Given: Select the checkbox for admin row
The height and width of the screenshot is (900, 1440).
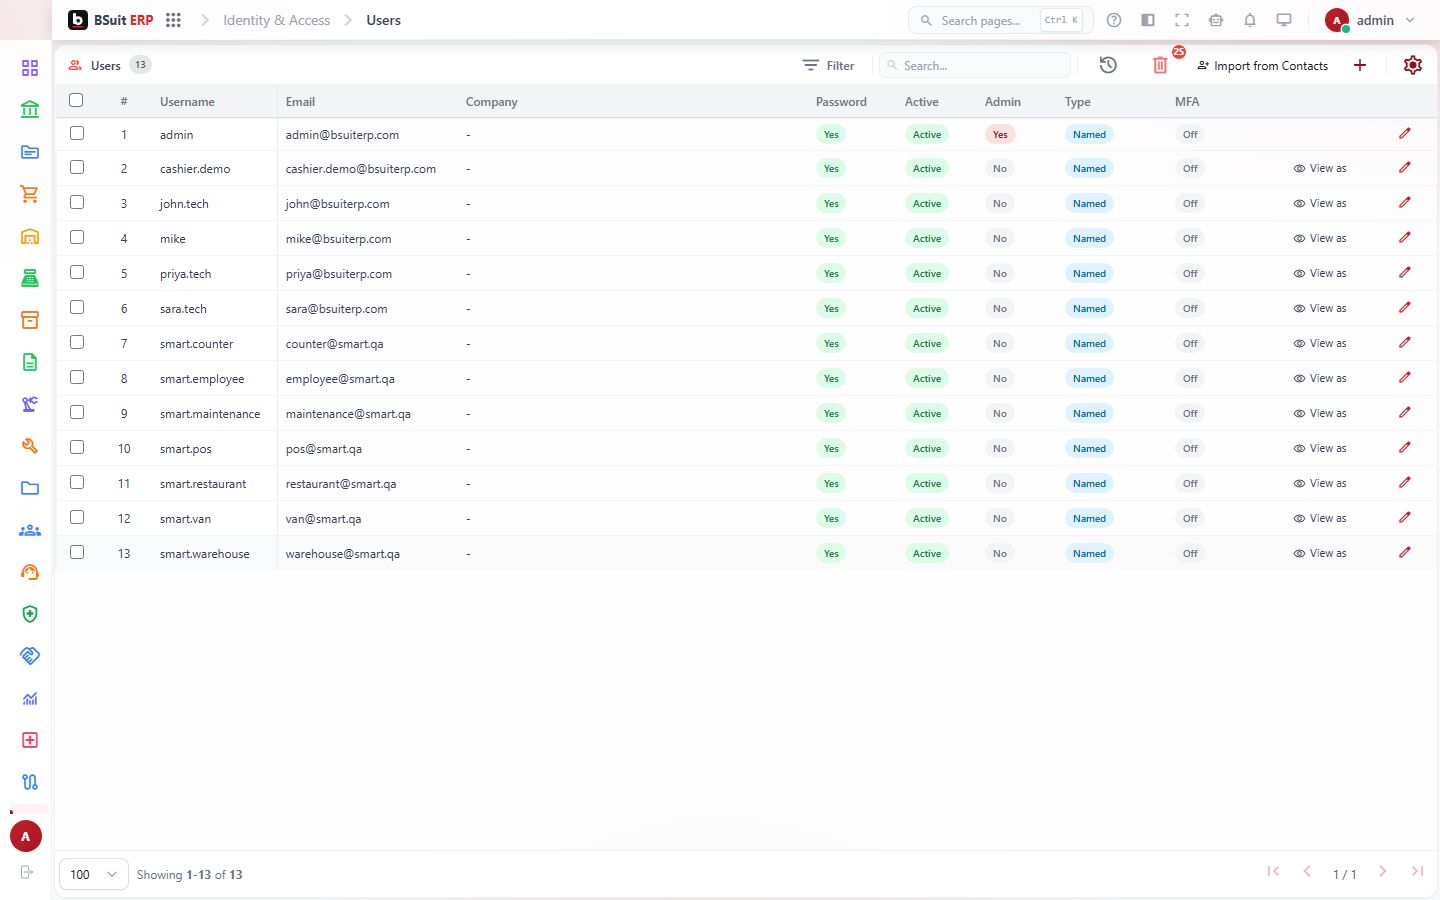Looking at the screenshot, I should 77,133.
